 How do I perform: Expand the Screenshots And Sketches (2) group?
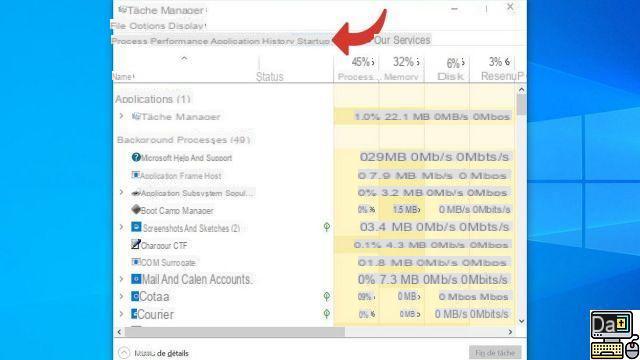click(121, 227)
